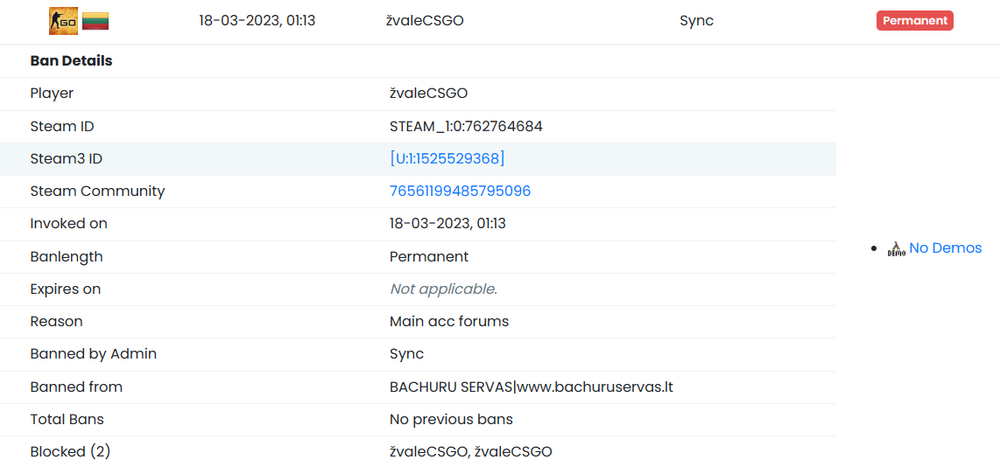Open Steam Community profile 76561199485795096

tap(460, 191)
